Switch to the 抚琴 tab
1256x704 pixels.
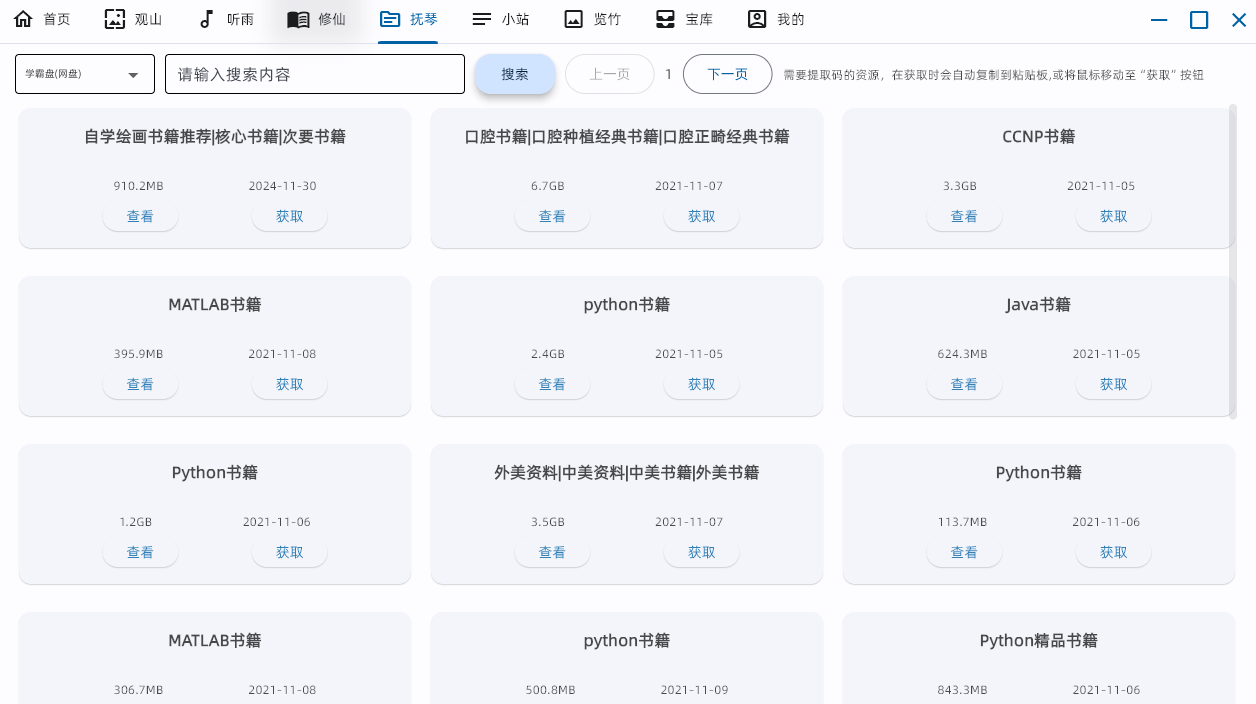coord(408,19)
